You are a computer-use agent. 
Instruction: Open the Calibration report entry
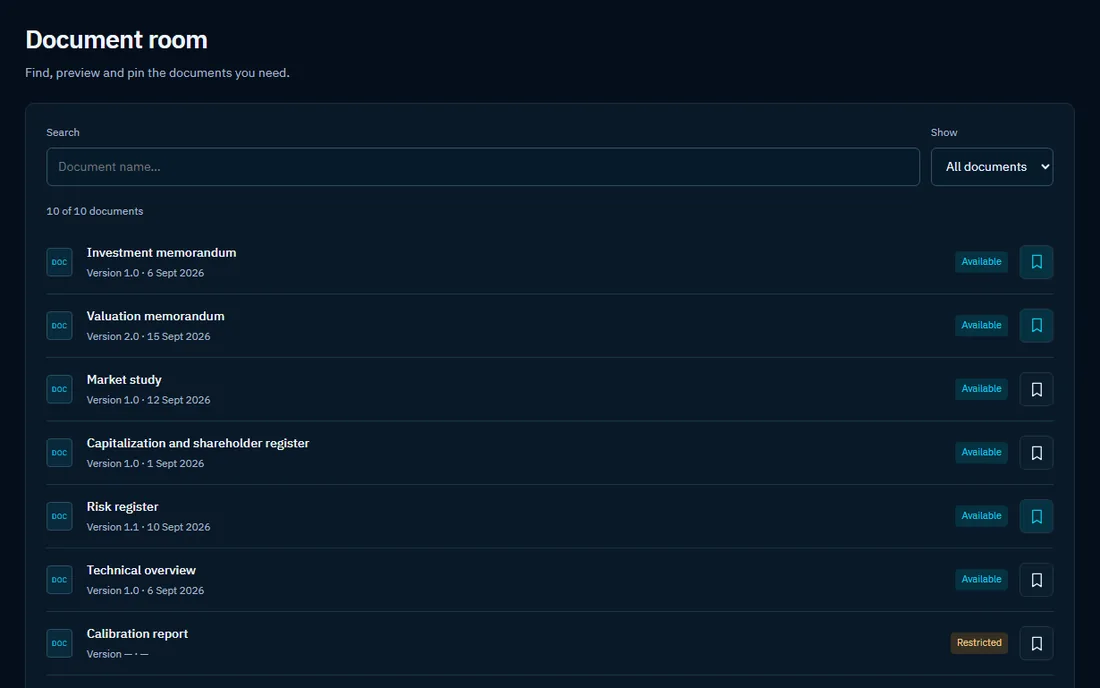pos(138,633)
